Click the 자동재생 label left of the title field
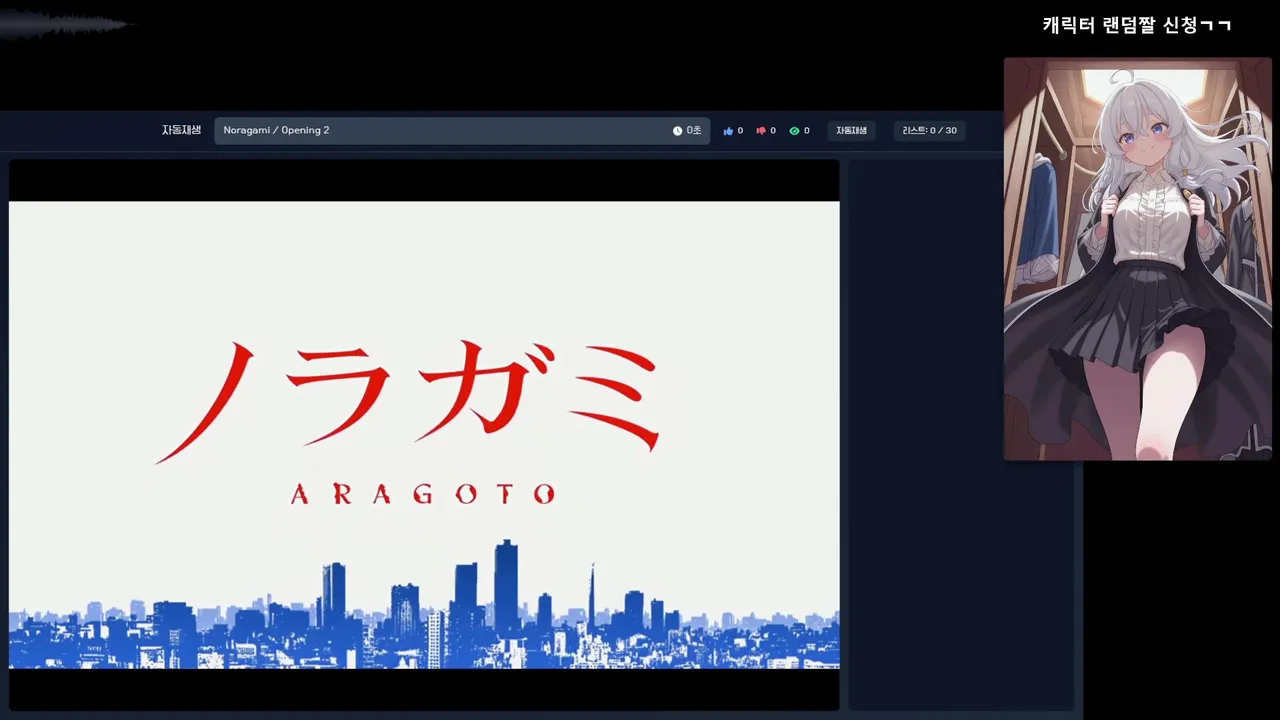Viewport: 1280px width, 720px height. point(182,130)
